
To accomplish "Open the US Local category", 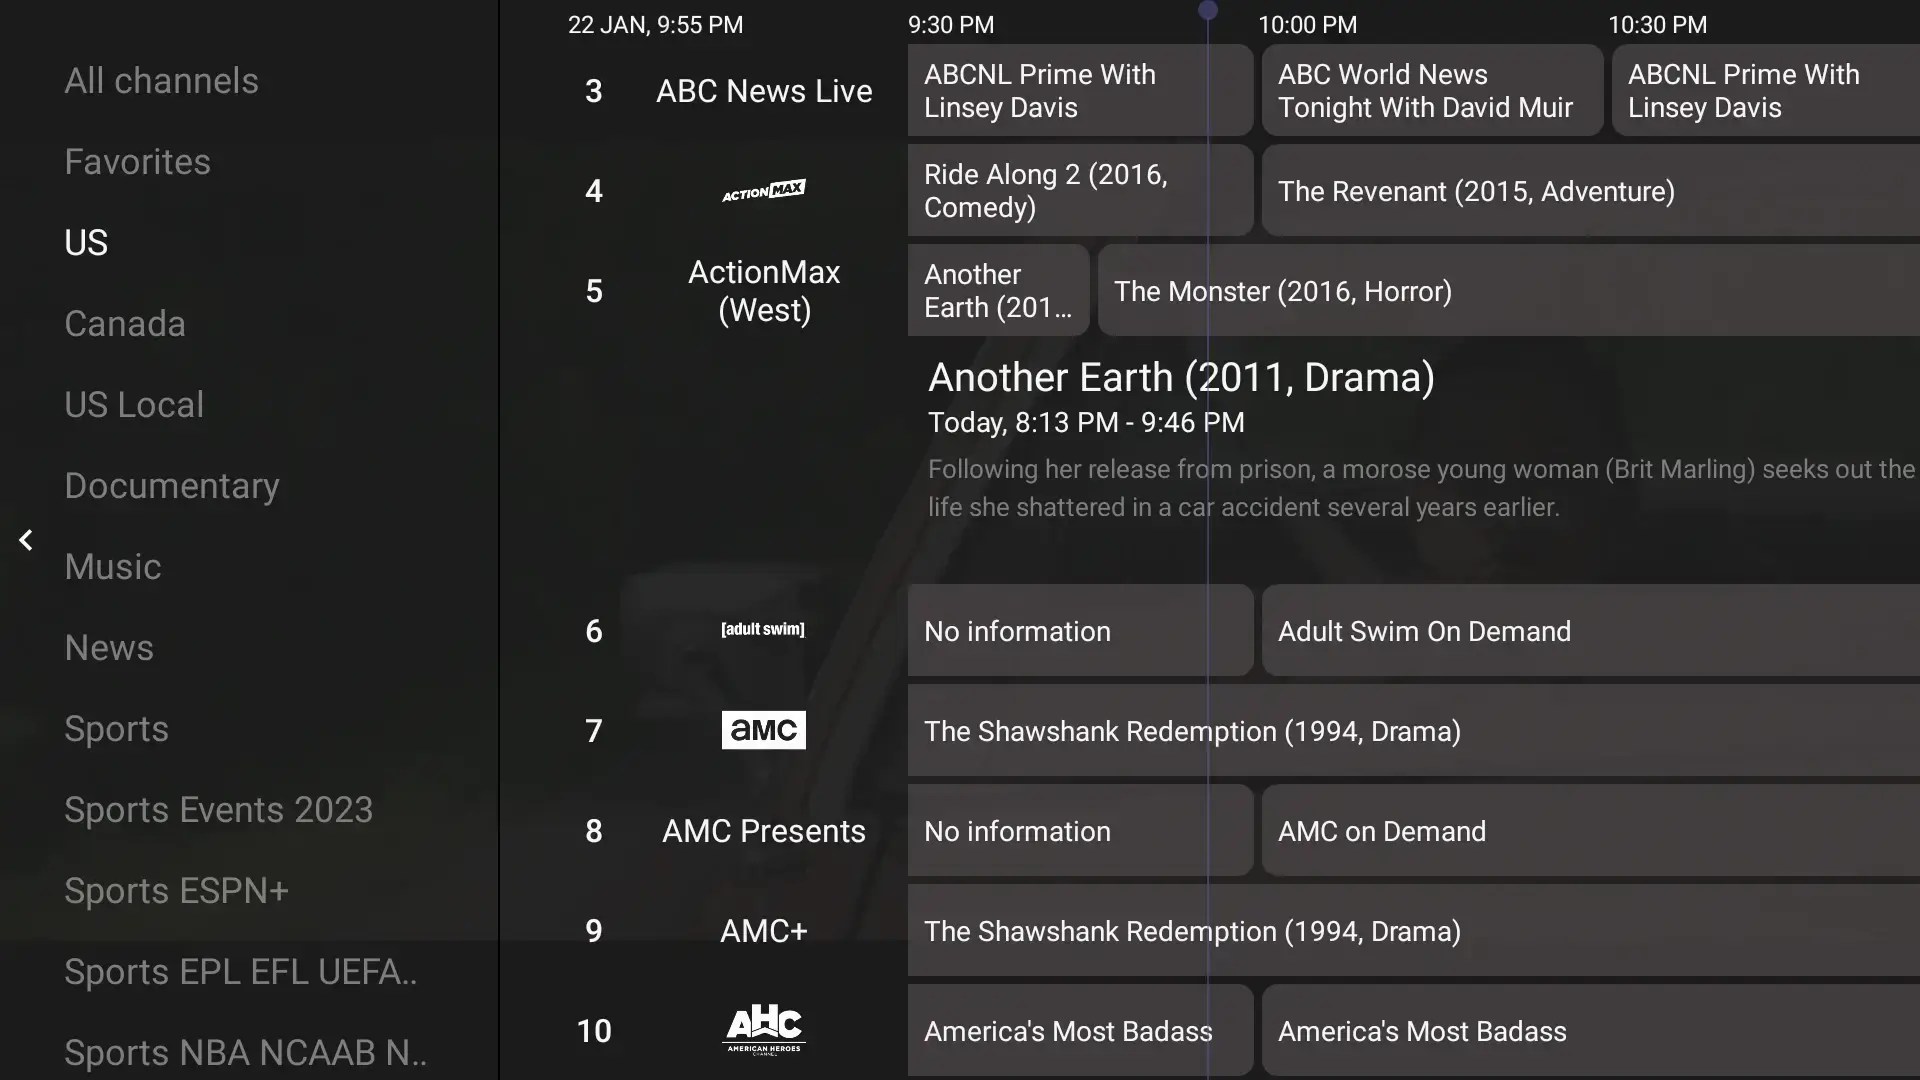I will click(x=134, y=404).
